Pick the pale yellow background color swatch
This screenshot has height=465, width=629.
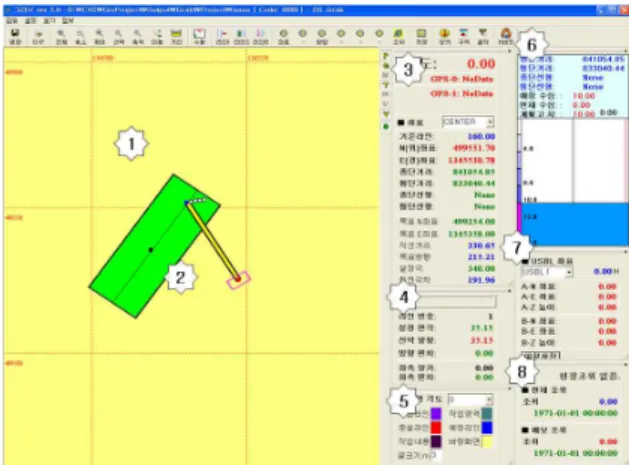[x=487, y=442]
